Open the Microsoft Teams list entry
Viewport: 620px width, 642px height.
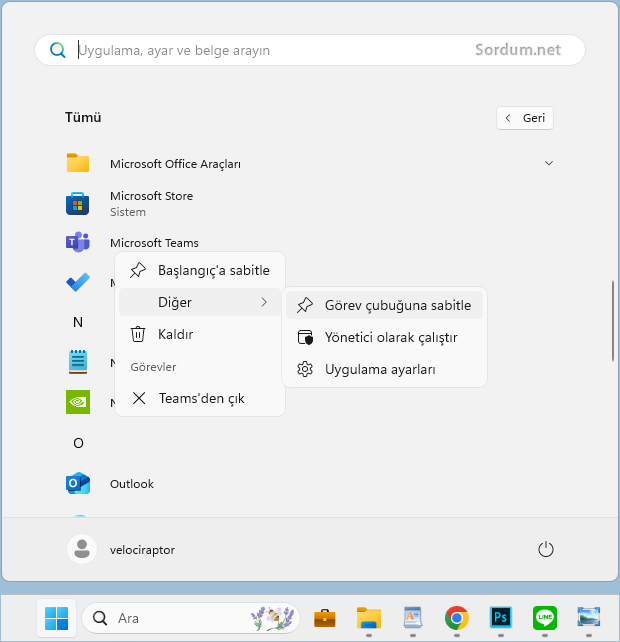coord(154,243)
